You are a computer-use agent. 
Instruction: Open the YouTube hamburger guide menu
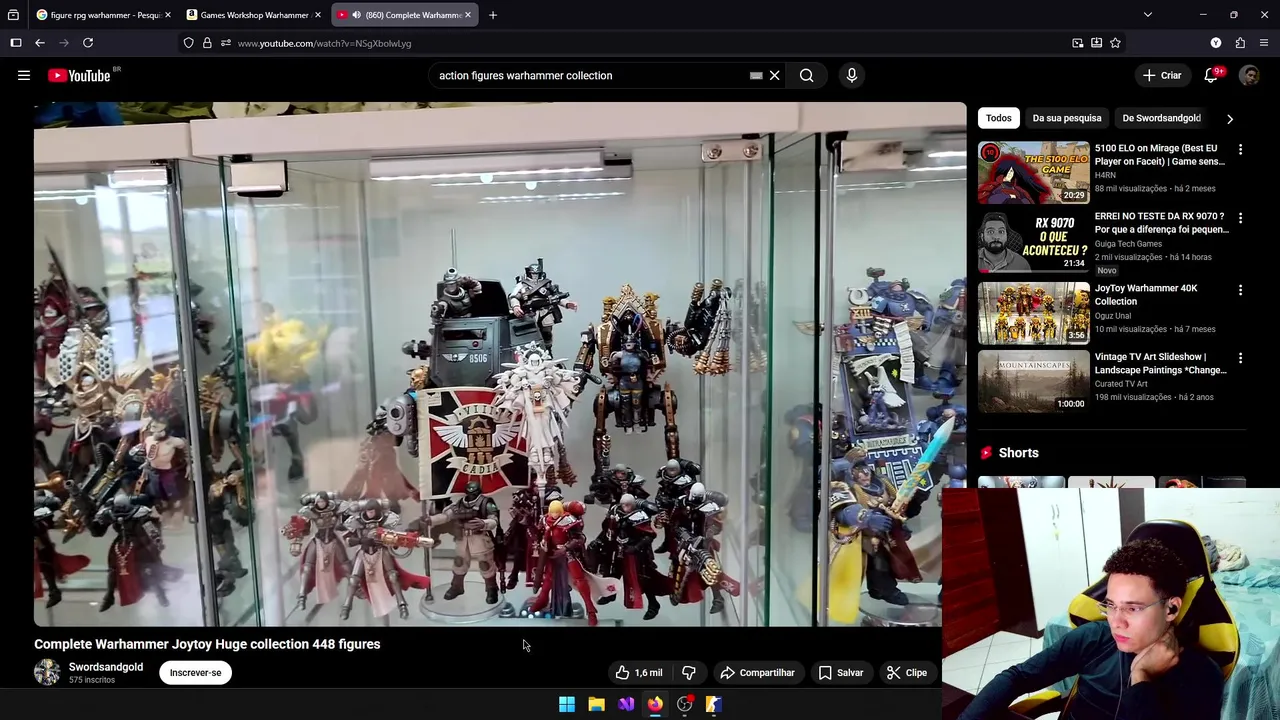tap(24, 75)
